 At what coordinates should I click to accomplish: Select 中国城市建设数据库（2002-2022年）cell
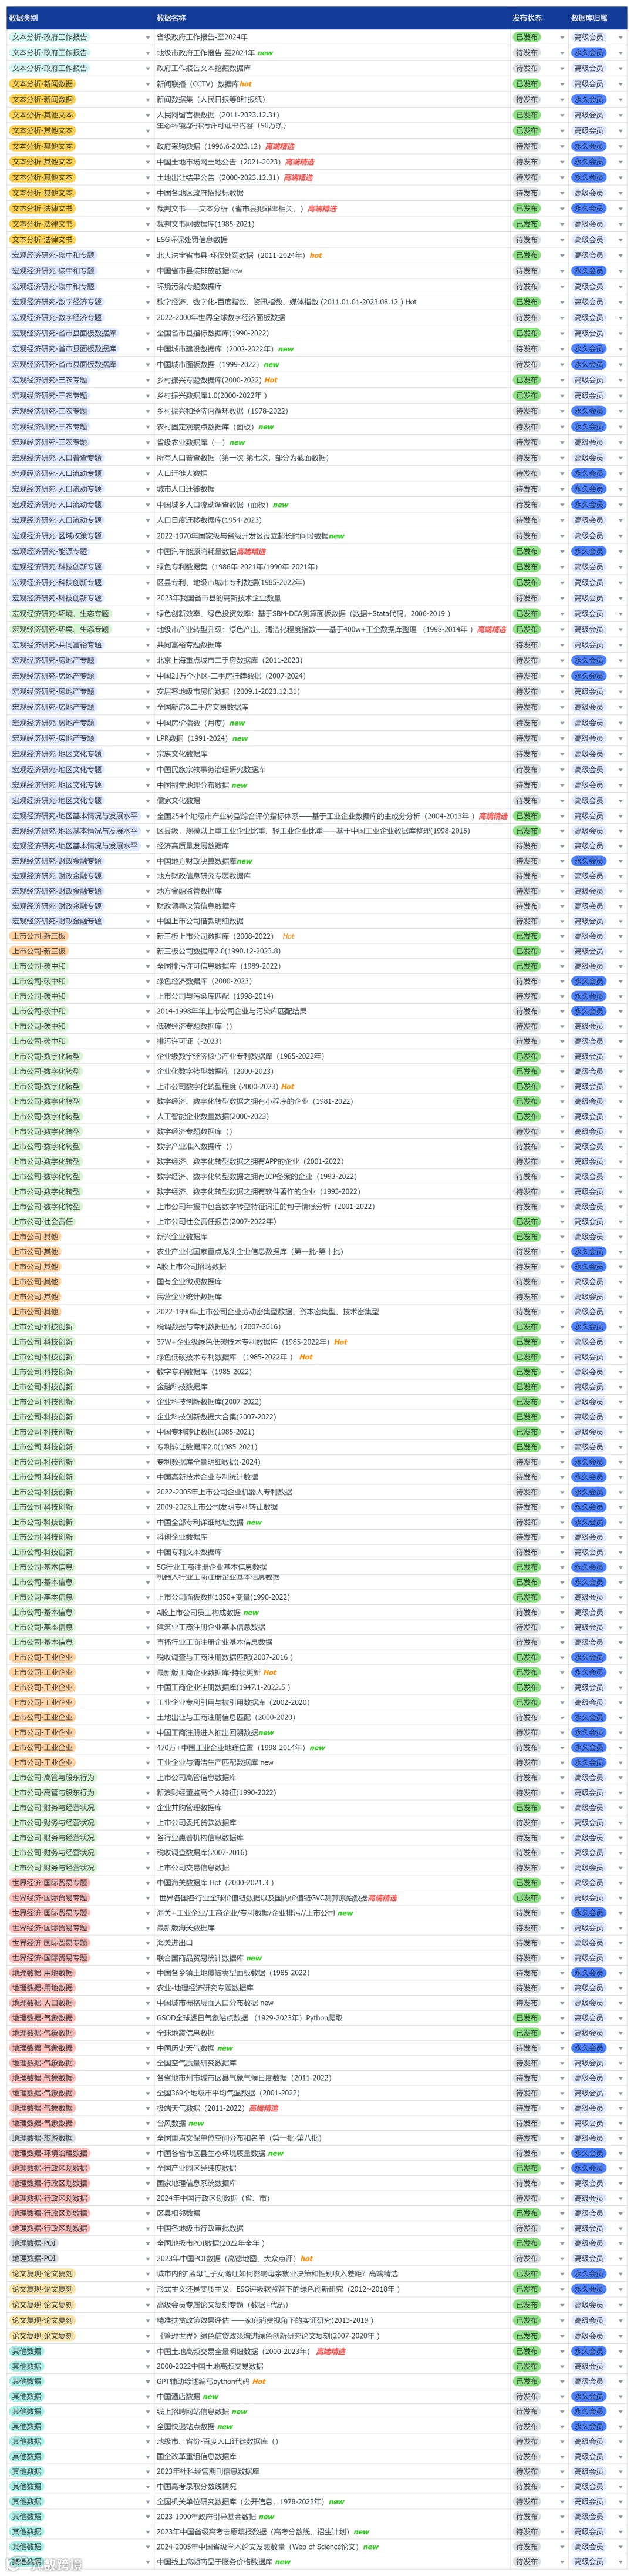tap(332, 349)
